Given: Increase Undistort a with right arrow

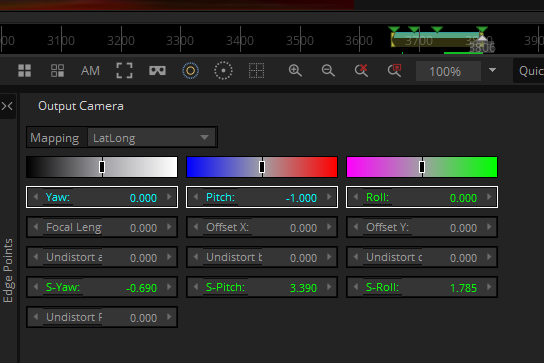Looking at the screenshot, I should pyautogui.click(x=169, y=257).
